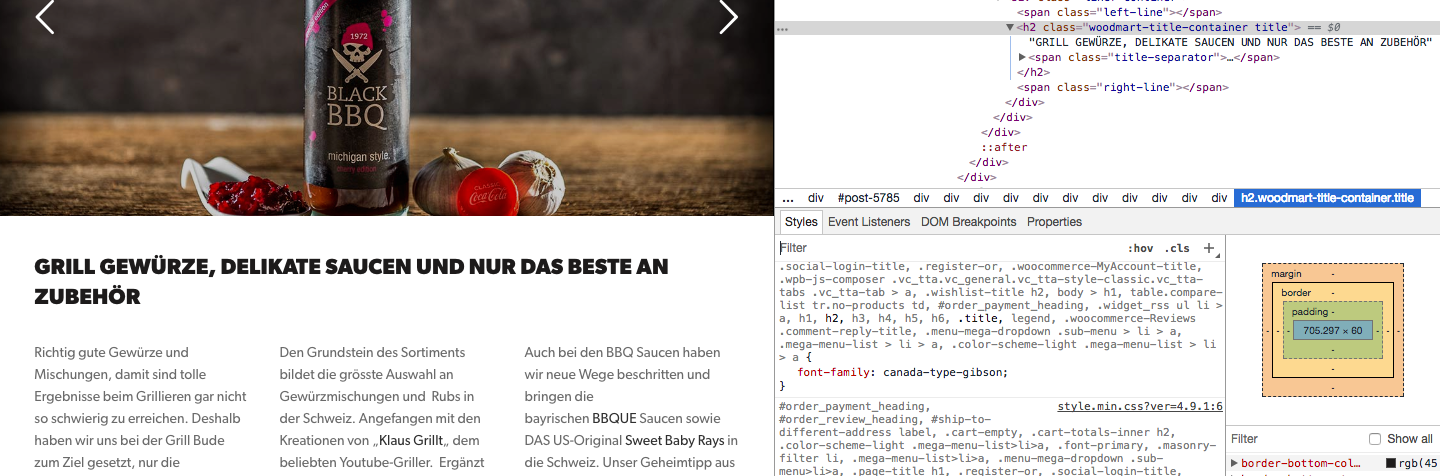The height and width of the screenshot is (476, 1440).
Task: Switch to the Properties tab
Action: [1054, 222]
